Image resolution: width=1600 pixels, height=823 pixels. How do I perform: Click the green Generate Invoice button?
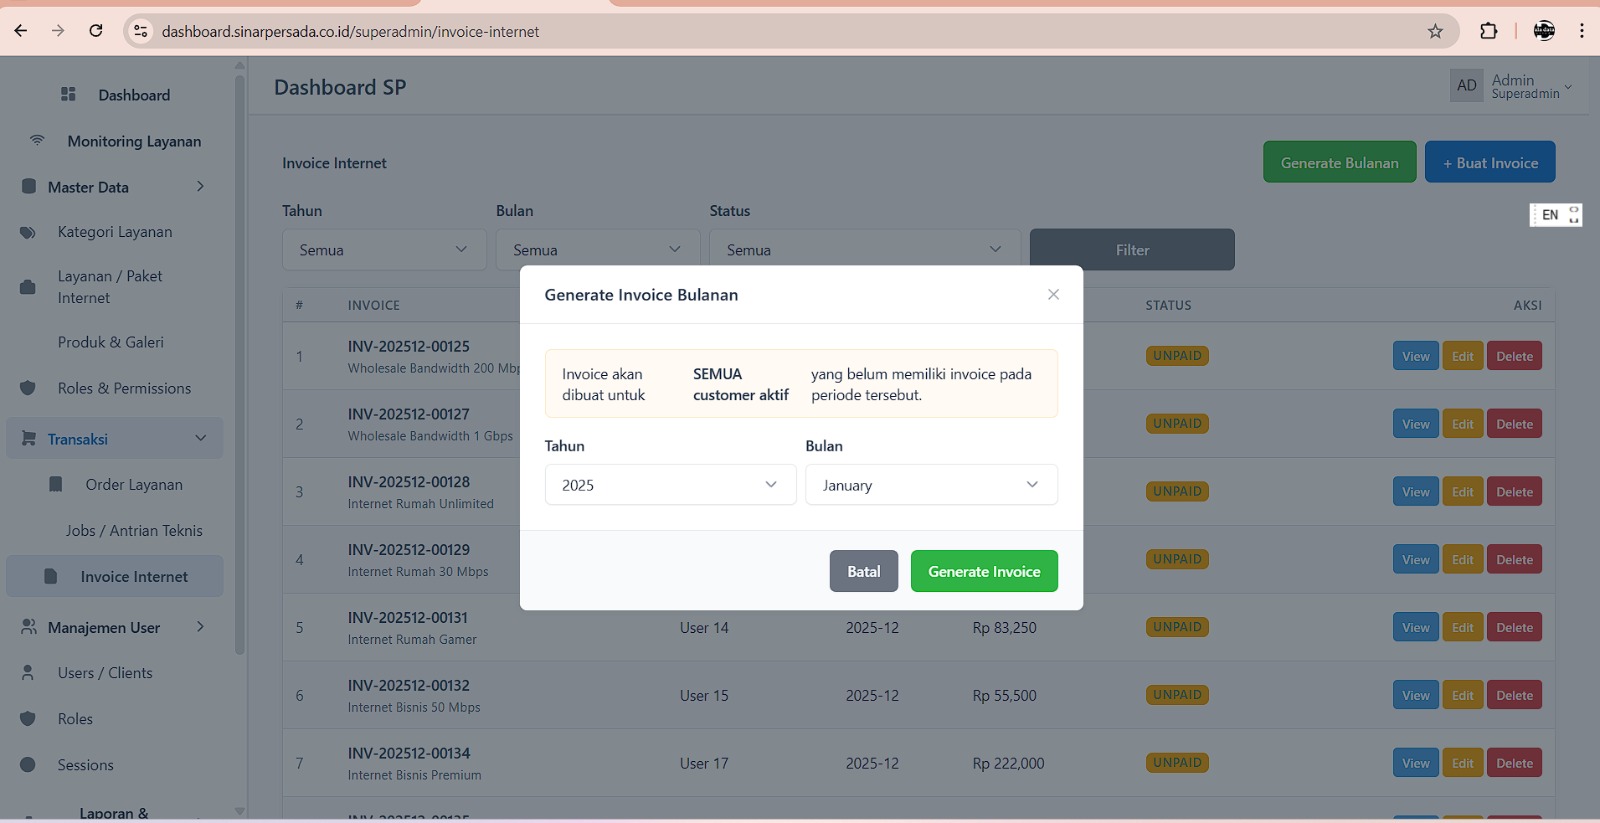984,571
